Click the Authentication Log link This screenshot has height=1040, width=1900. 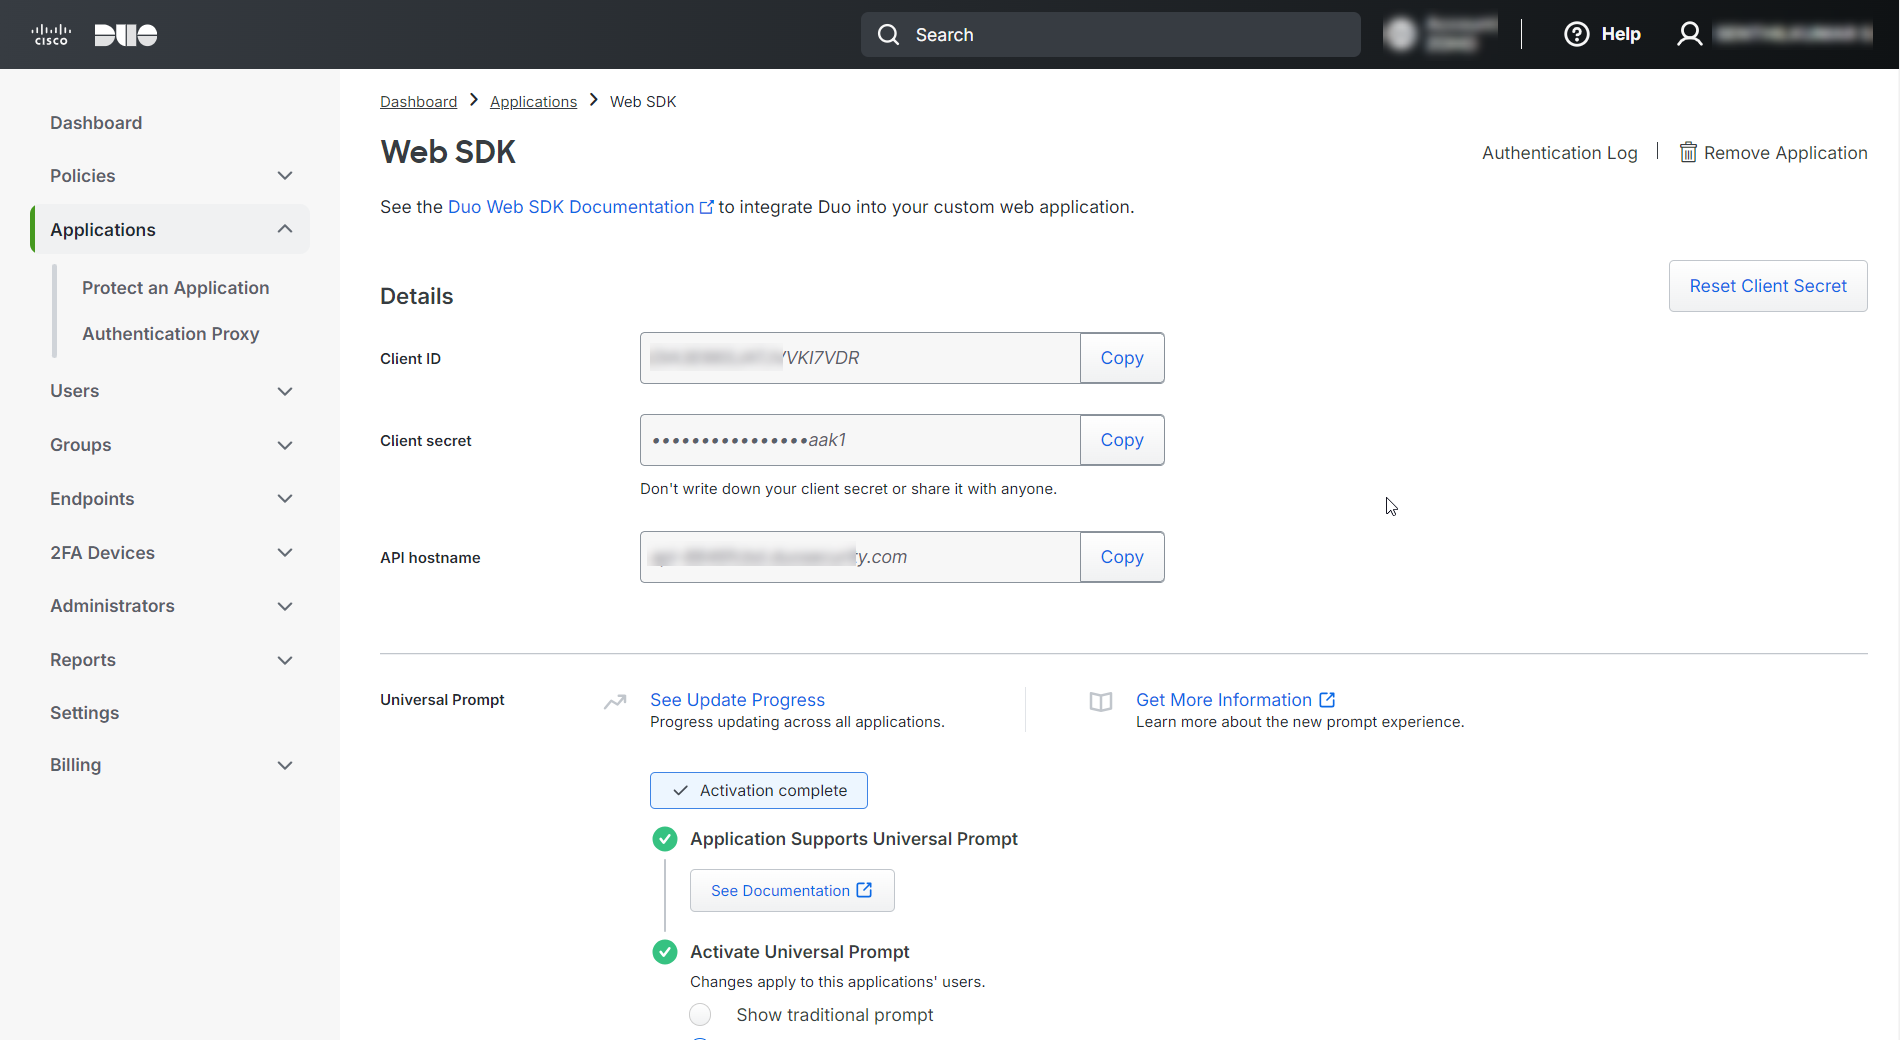click(x=1559, y=153)
